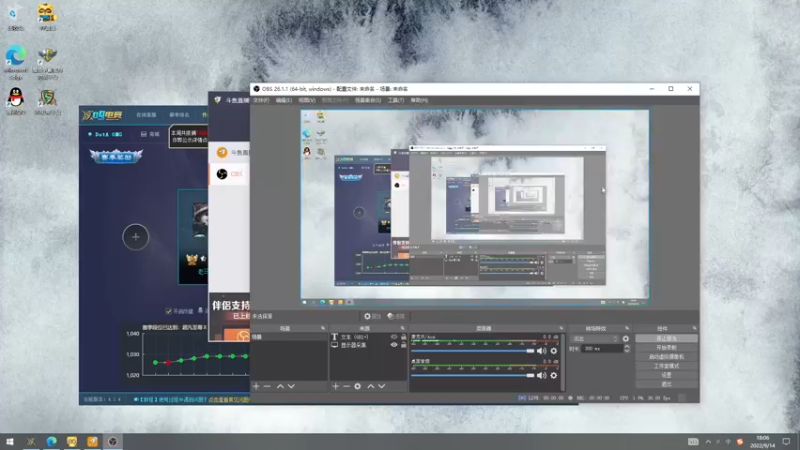Hide the 文本 (GDI+) source eye icon
Image resolution: width=800 pixels, height=450 pixels.
tap(394, 337)
